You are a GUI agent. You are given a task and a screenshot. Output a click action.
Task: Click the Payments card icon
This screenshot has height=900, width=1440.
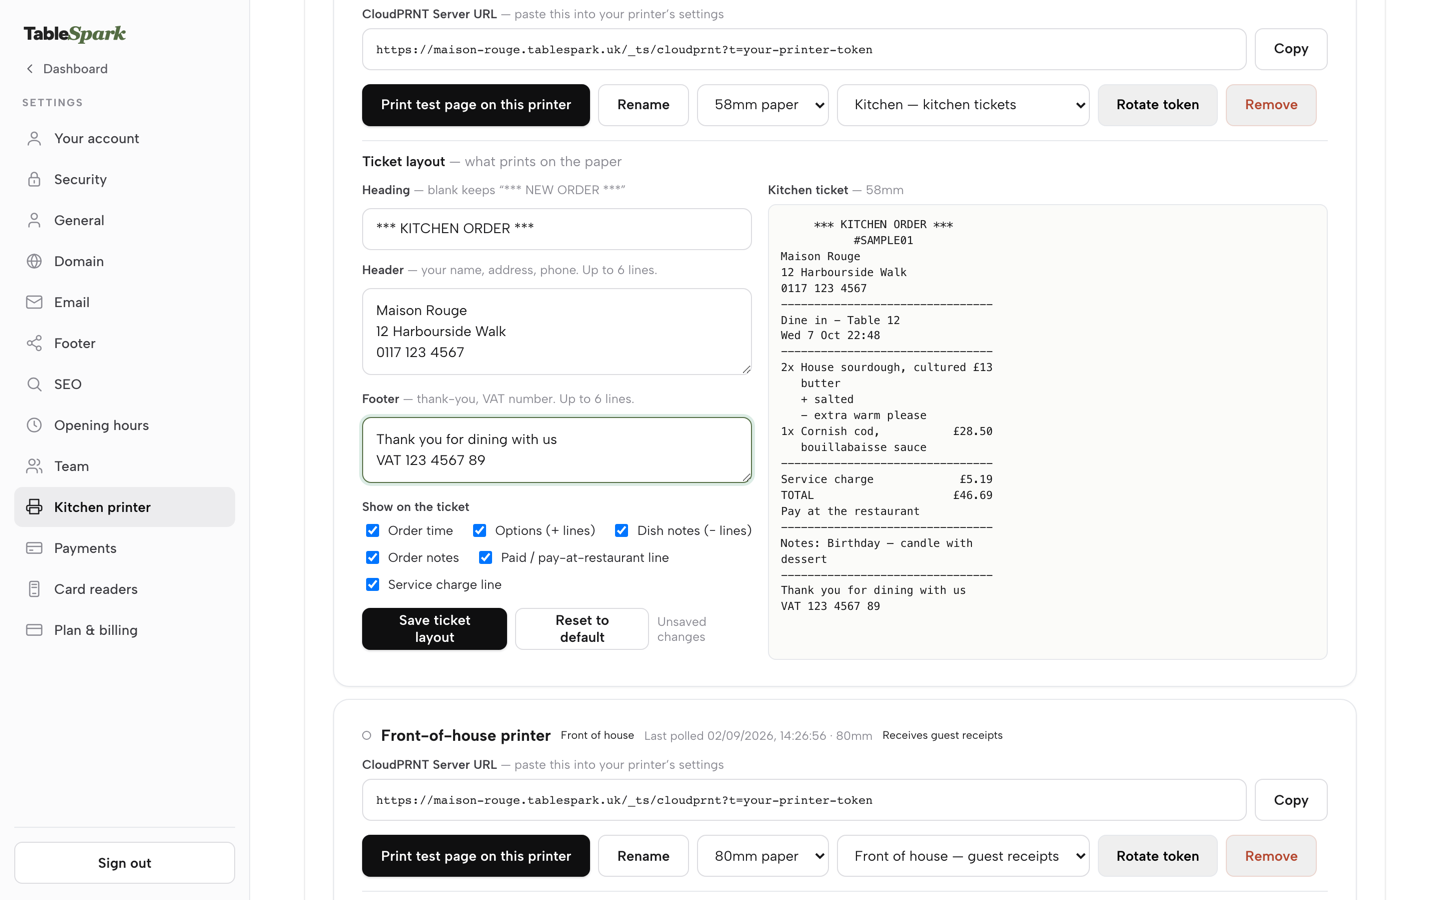tap(34, 549)
